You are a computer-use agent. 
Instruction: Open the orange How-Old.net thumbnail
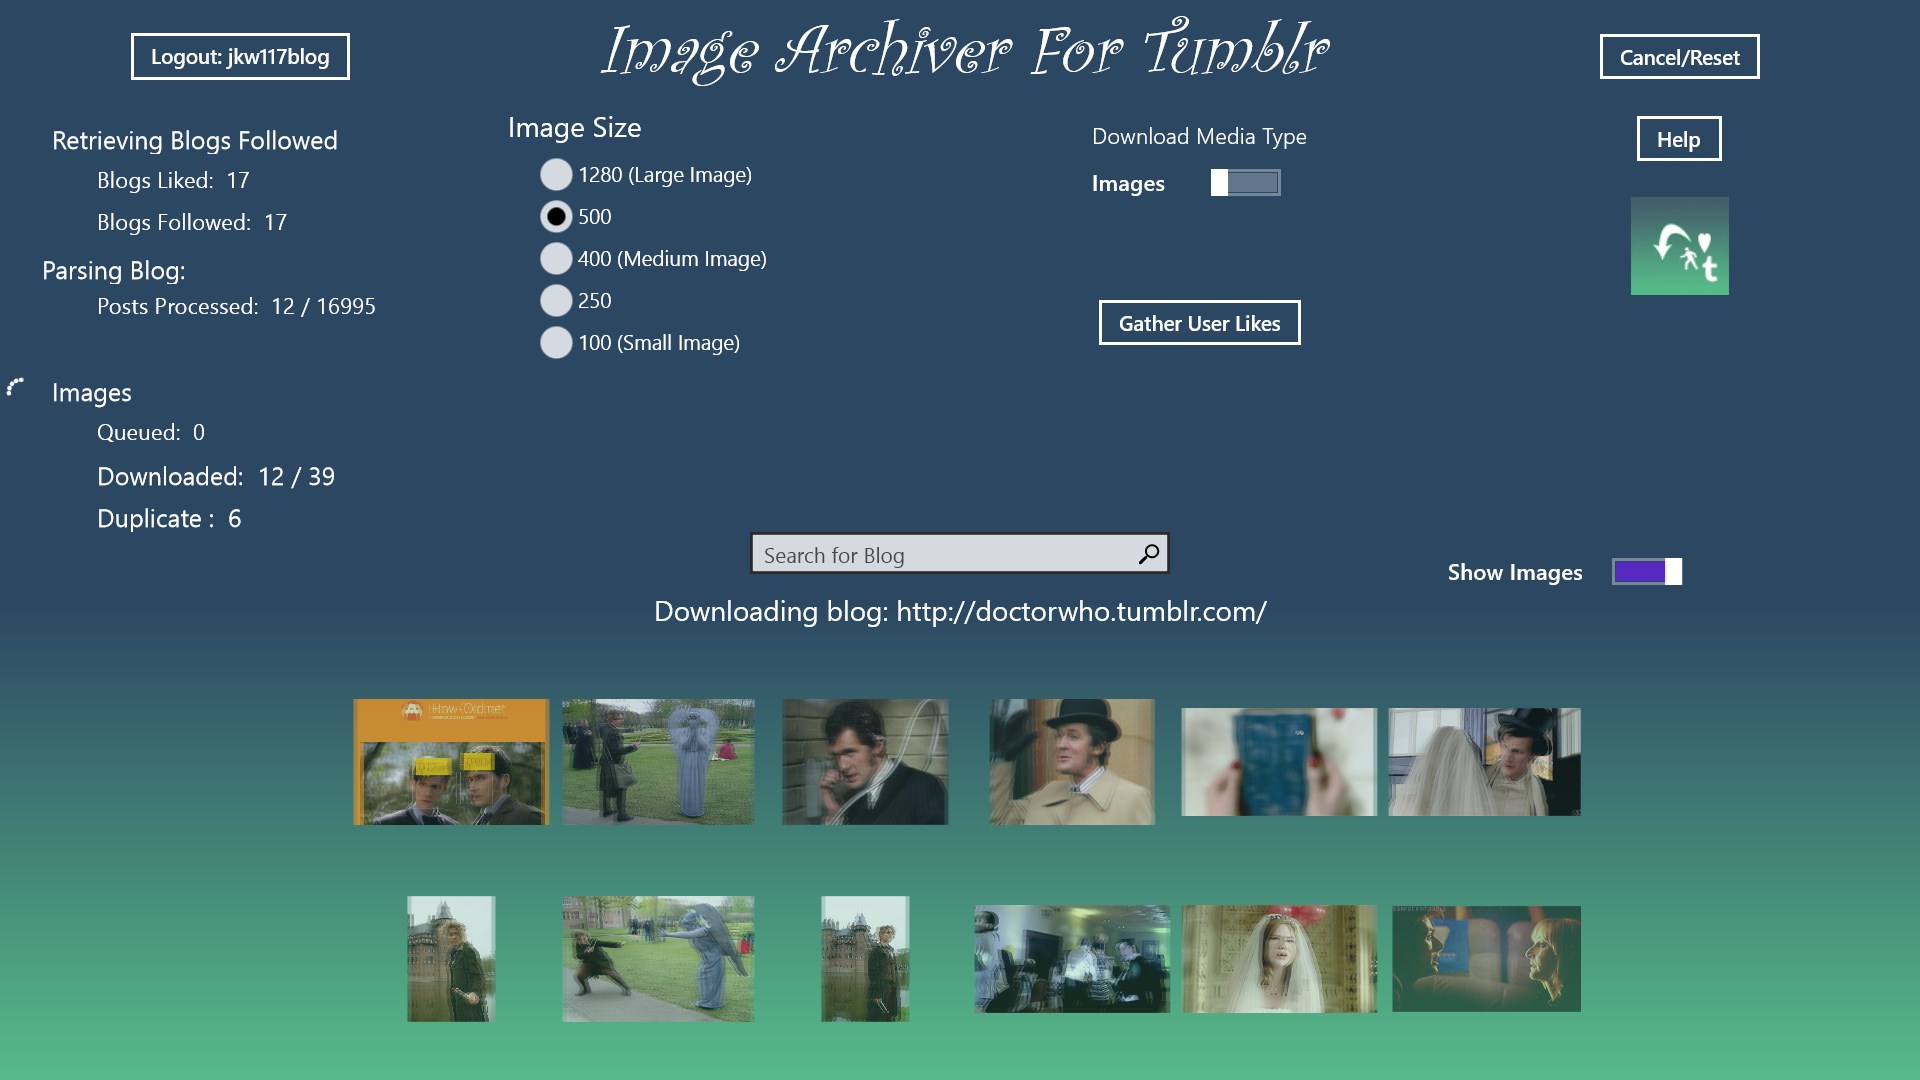(451, 762)
